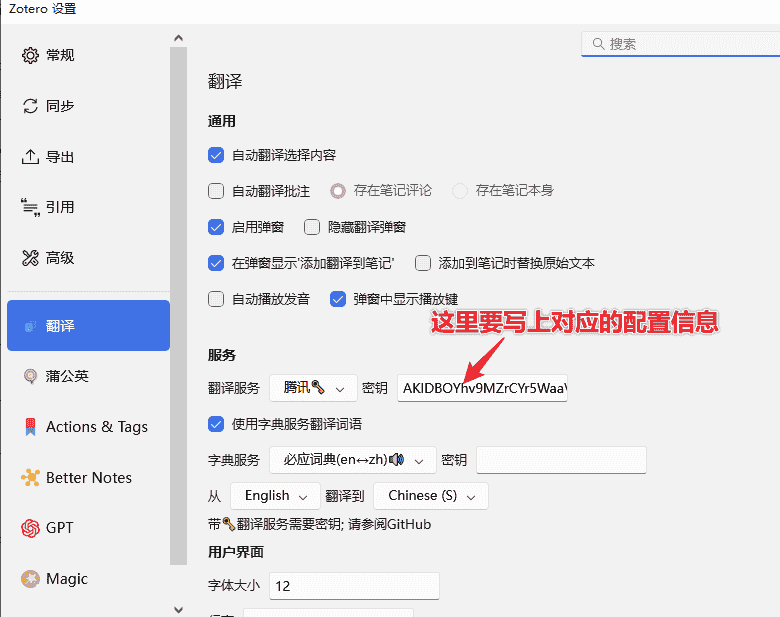Click the red GPT logo icon
This screenshot has width=780, height=617.
click(x=30, y=528)
